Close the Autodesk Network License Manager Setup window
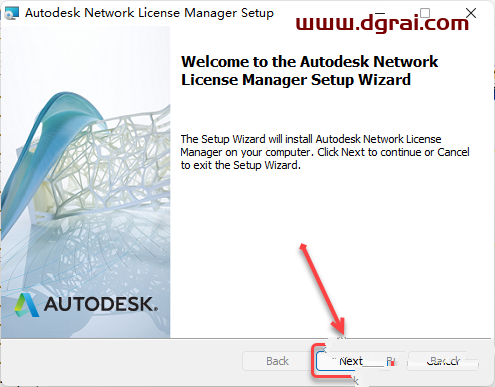 [x=471, y=13]
